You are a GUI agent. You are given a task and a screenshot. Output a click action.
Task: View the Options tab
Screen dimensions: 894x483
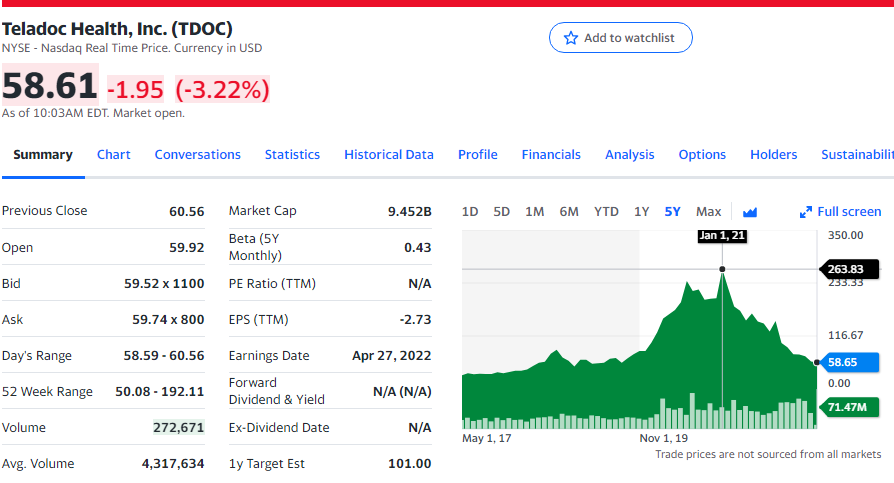pyautogui.click(x=702, y=155)
